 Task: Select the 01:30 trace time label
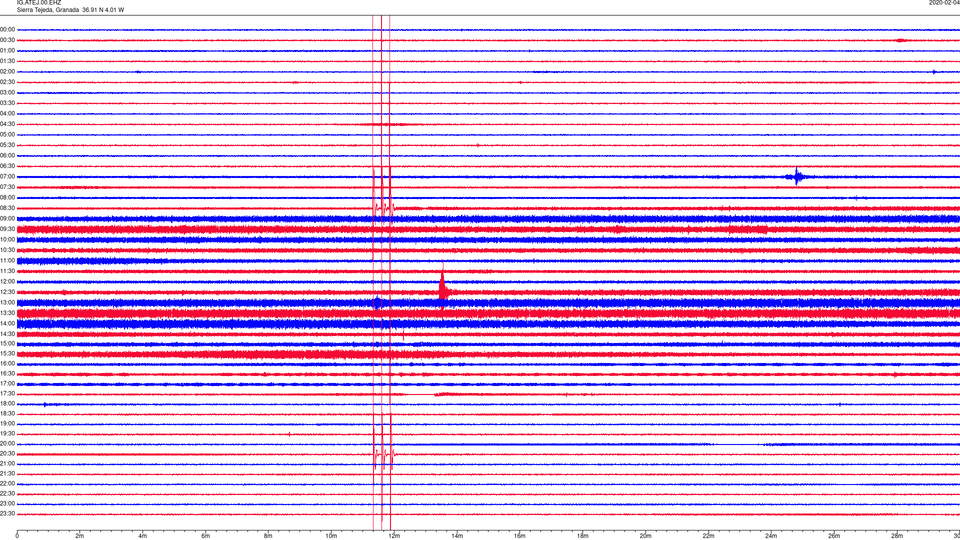[8, 61]
